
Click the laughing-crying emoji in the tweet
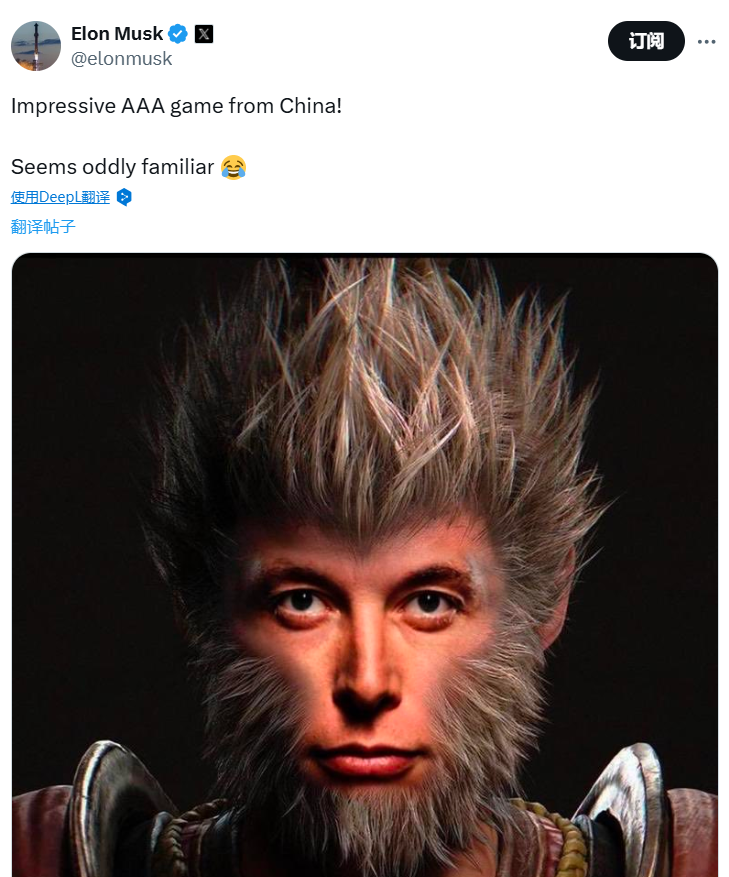[x=233, y=167]
